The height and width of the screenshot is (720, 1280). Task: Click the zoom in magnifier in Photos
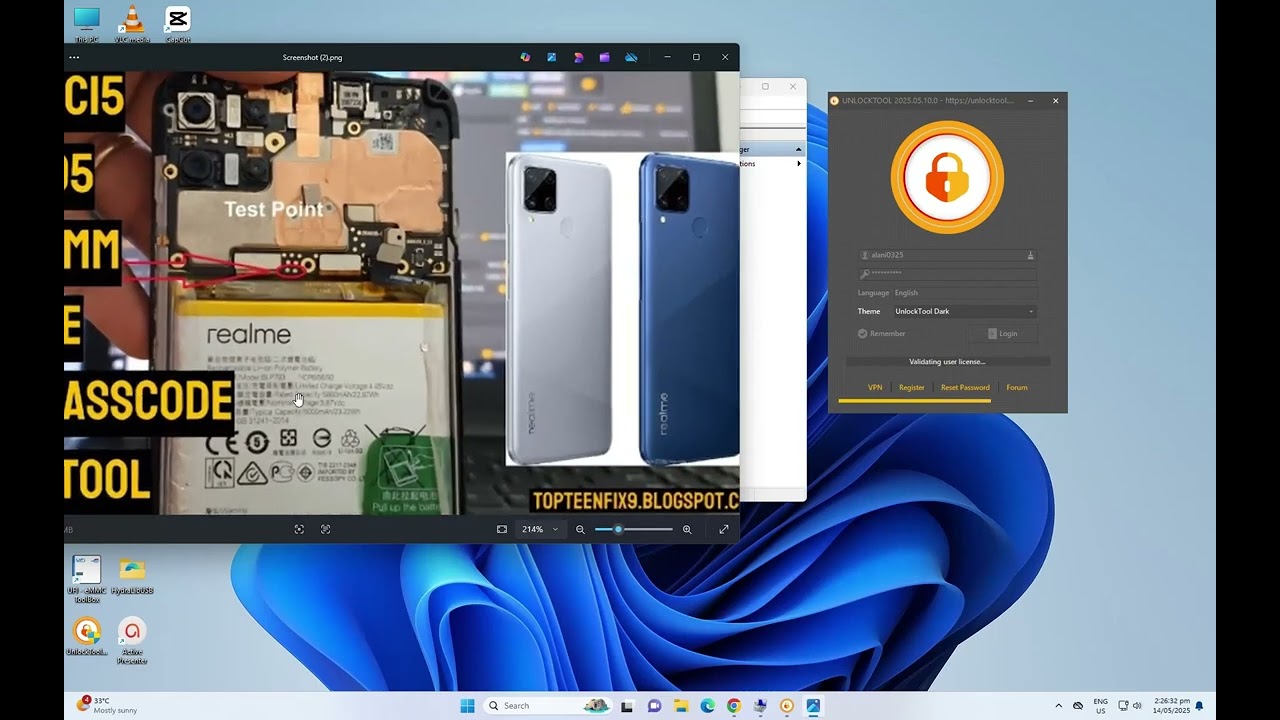tap(687, 529)
